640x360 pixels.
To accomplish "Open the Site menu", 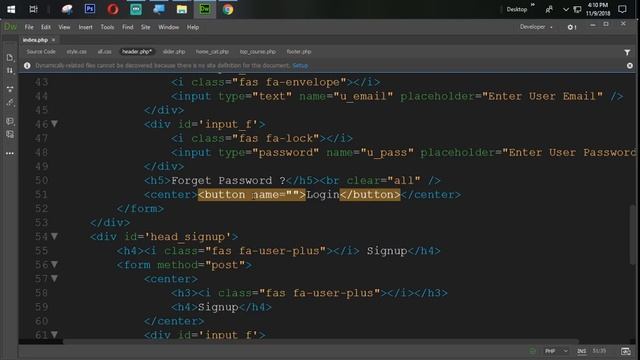I will (146, 27).
